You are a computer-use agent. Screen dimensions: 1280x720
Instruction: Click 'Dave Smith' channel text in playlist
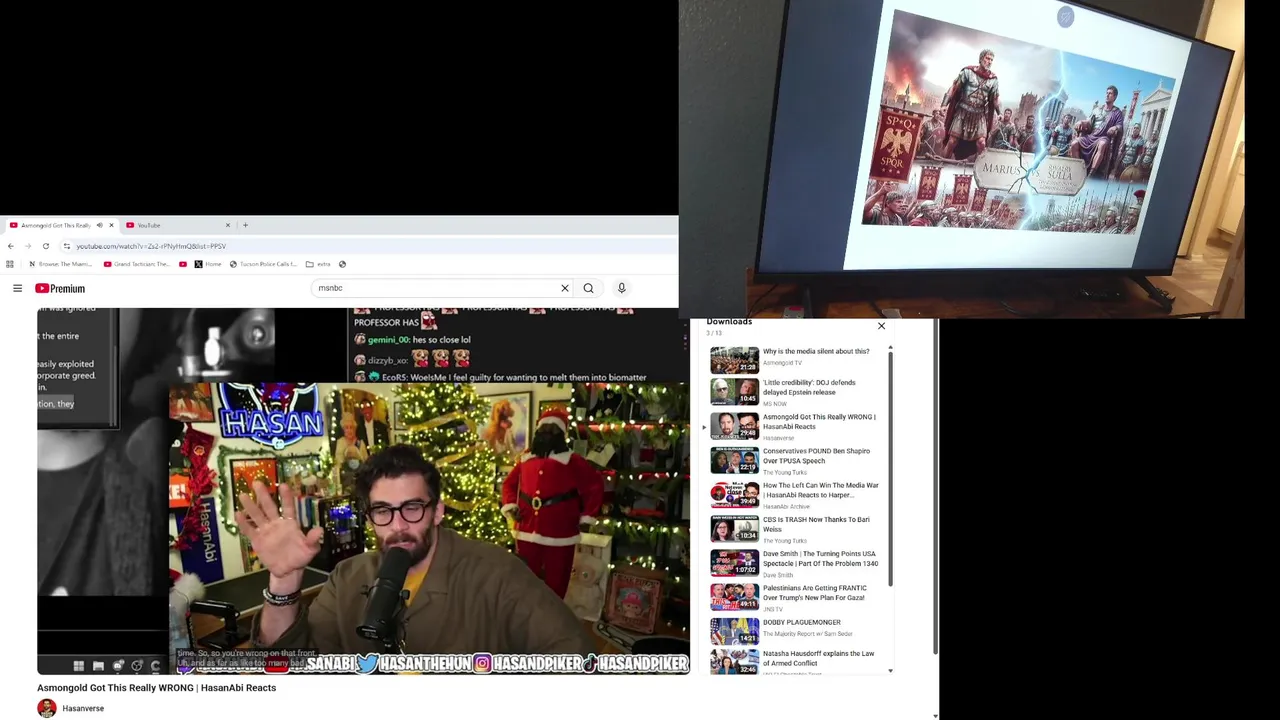[x=778, y=575]
